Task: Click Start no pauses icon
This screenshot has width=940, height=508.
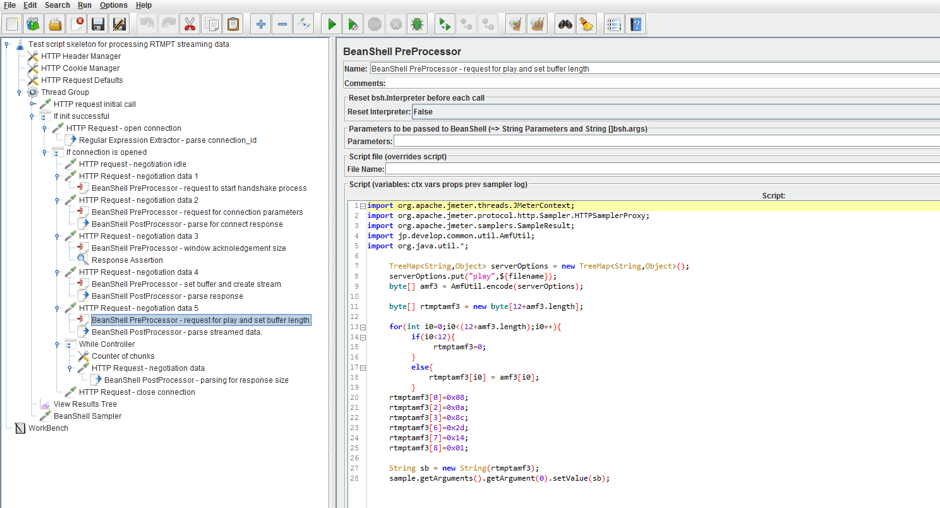Action: click(352, 25)
